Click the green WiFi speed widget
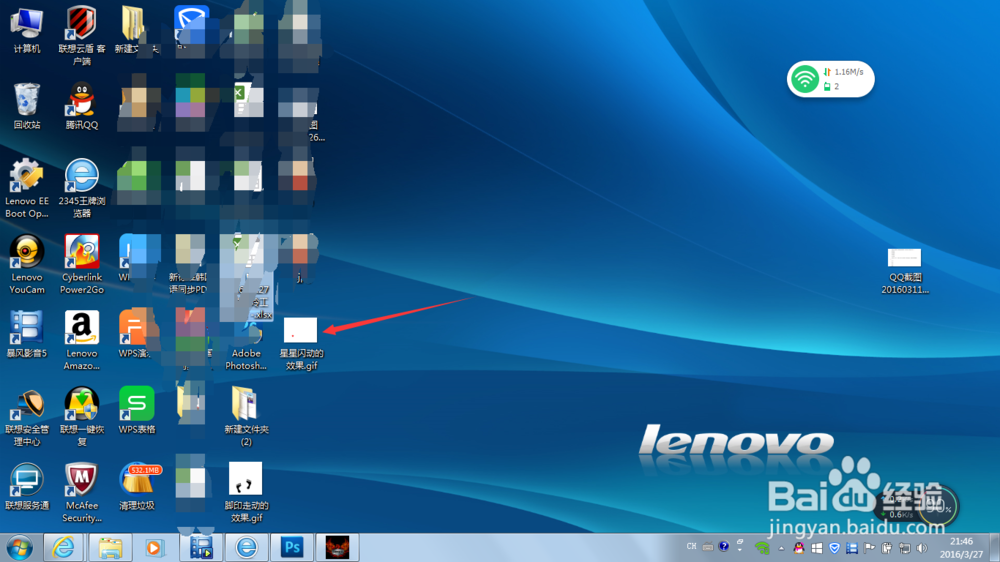 (830, 79)
